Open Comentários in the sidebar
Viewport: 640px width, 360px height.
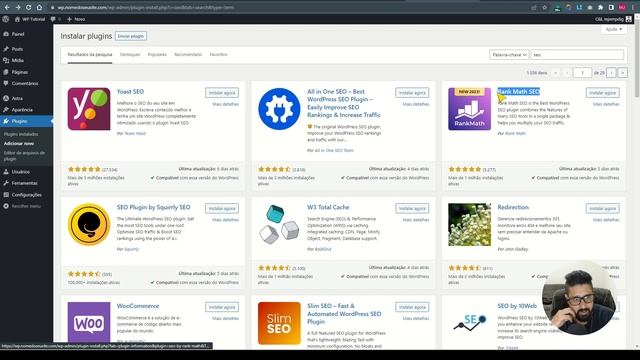tap(24, 83)
